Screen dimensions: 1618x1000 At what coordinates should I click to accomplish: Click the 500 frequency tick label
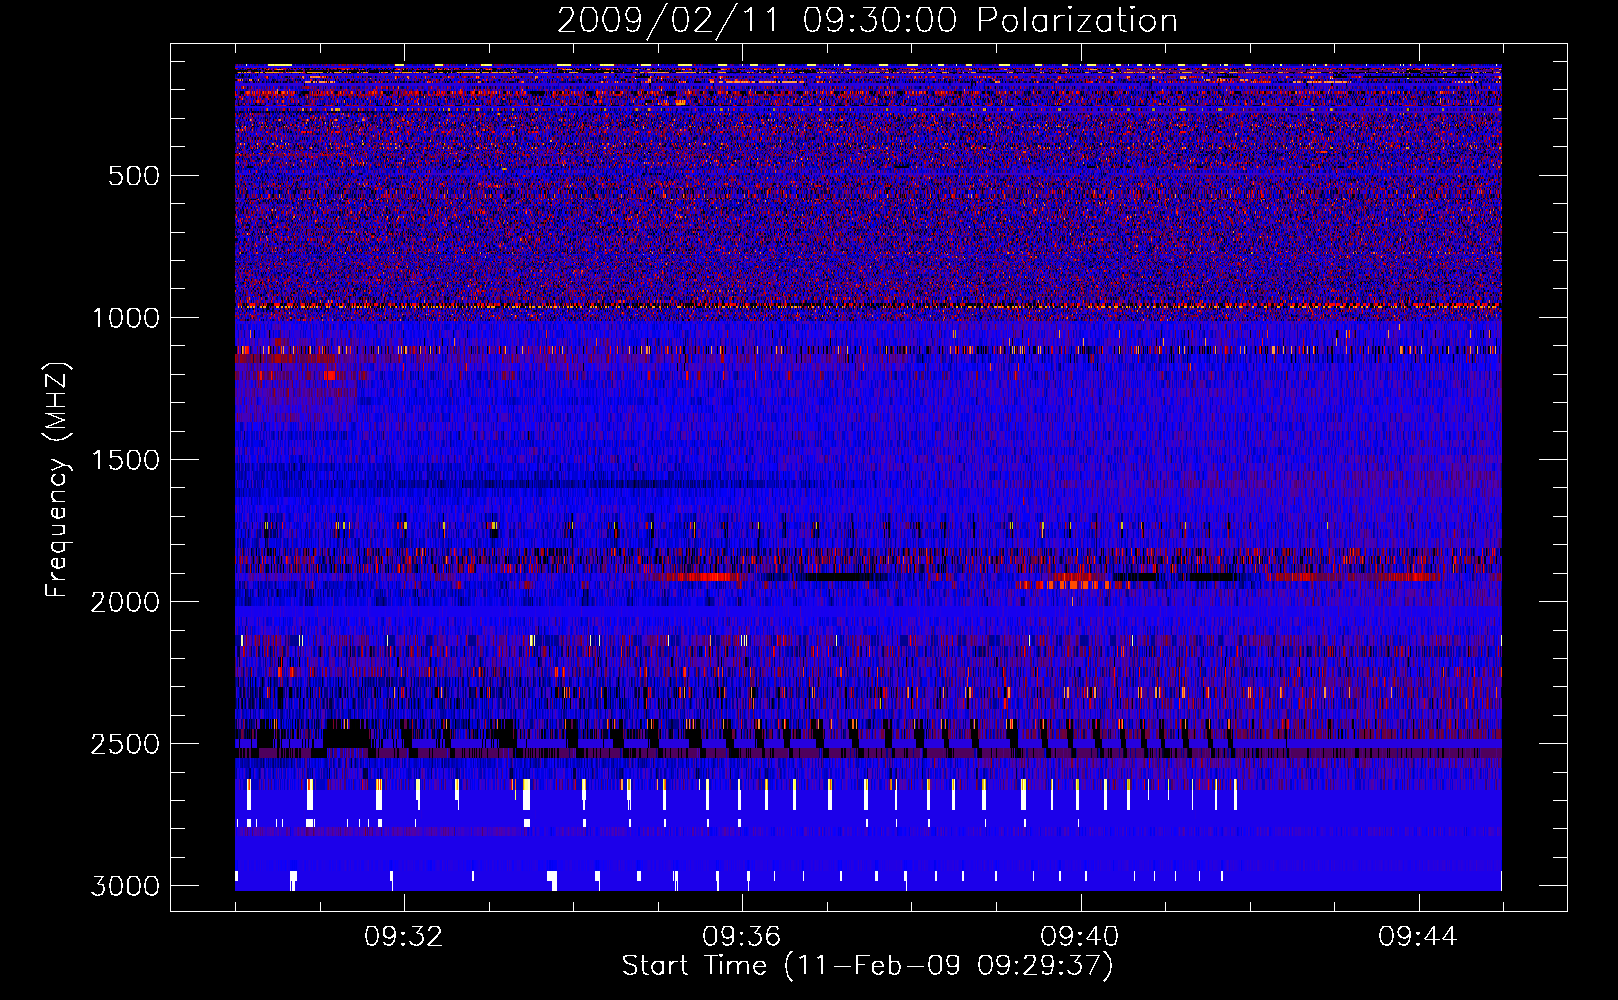pos(134,176)
